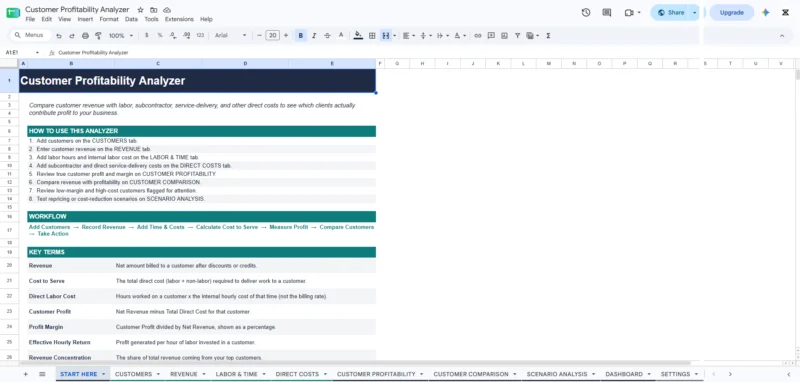
Task: Star this spreadsheet
Action: click(141, 10)
